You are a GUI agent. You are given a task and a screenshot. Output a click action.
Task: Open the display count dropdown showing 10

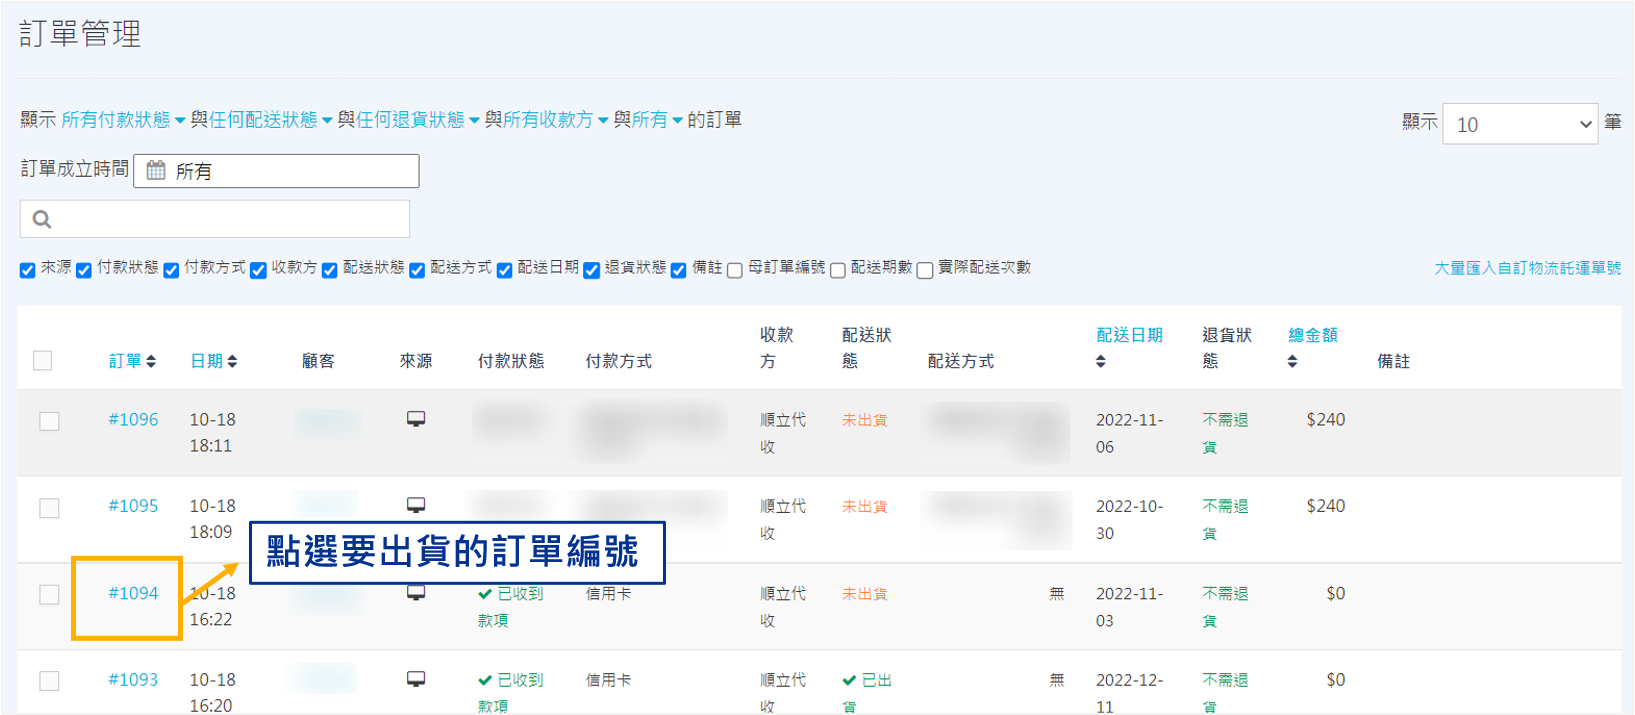[x=1520, y=124]
